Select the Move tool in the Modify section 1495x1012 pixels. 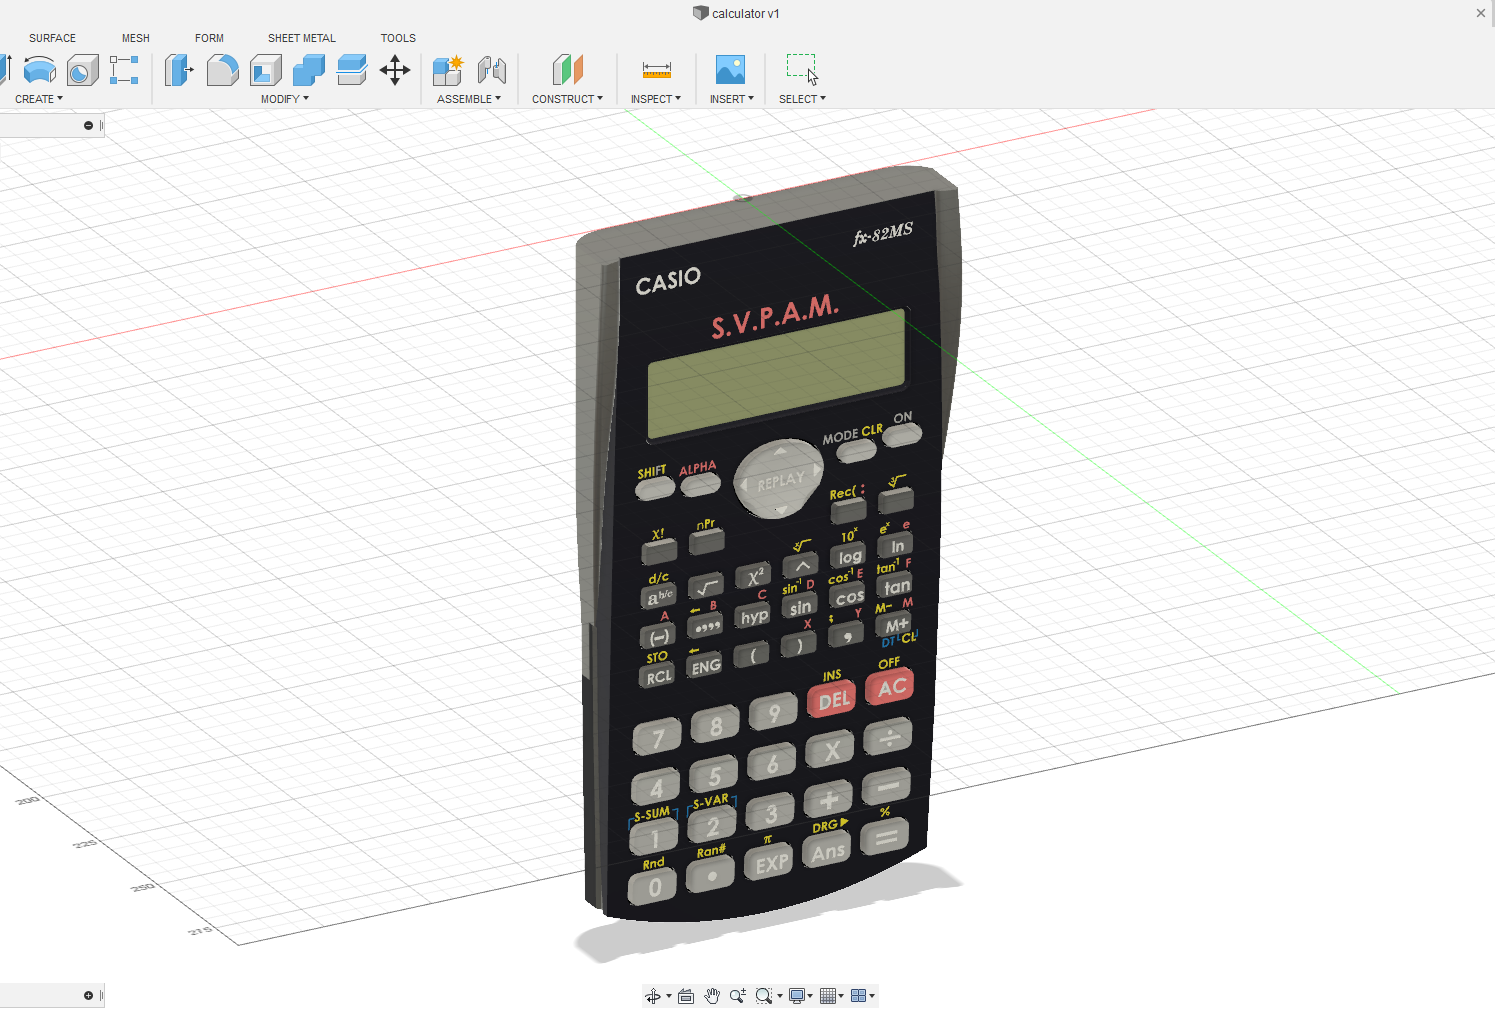click(395, 70)
